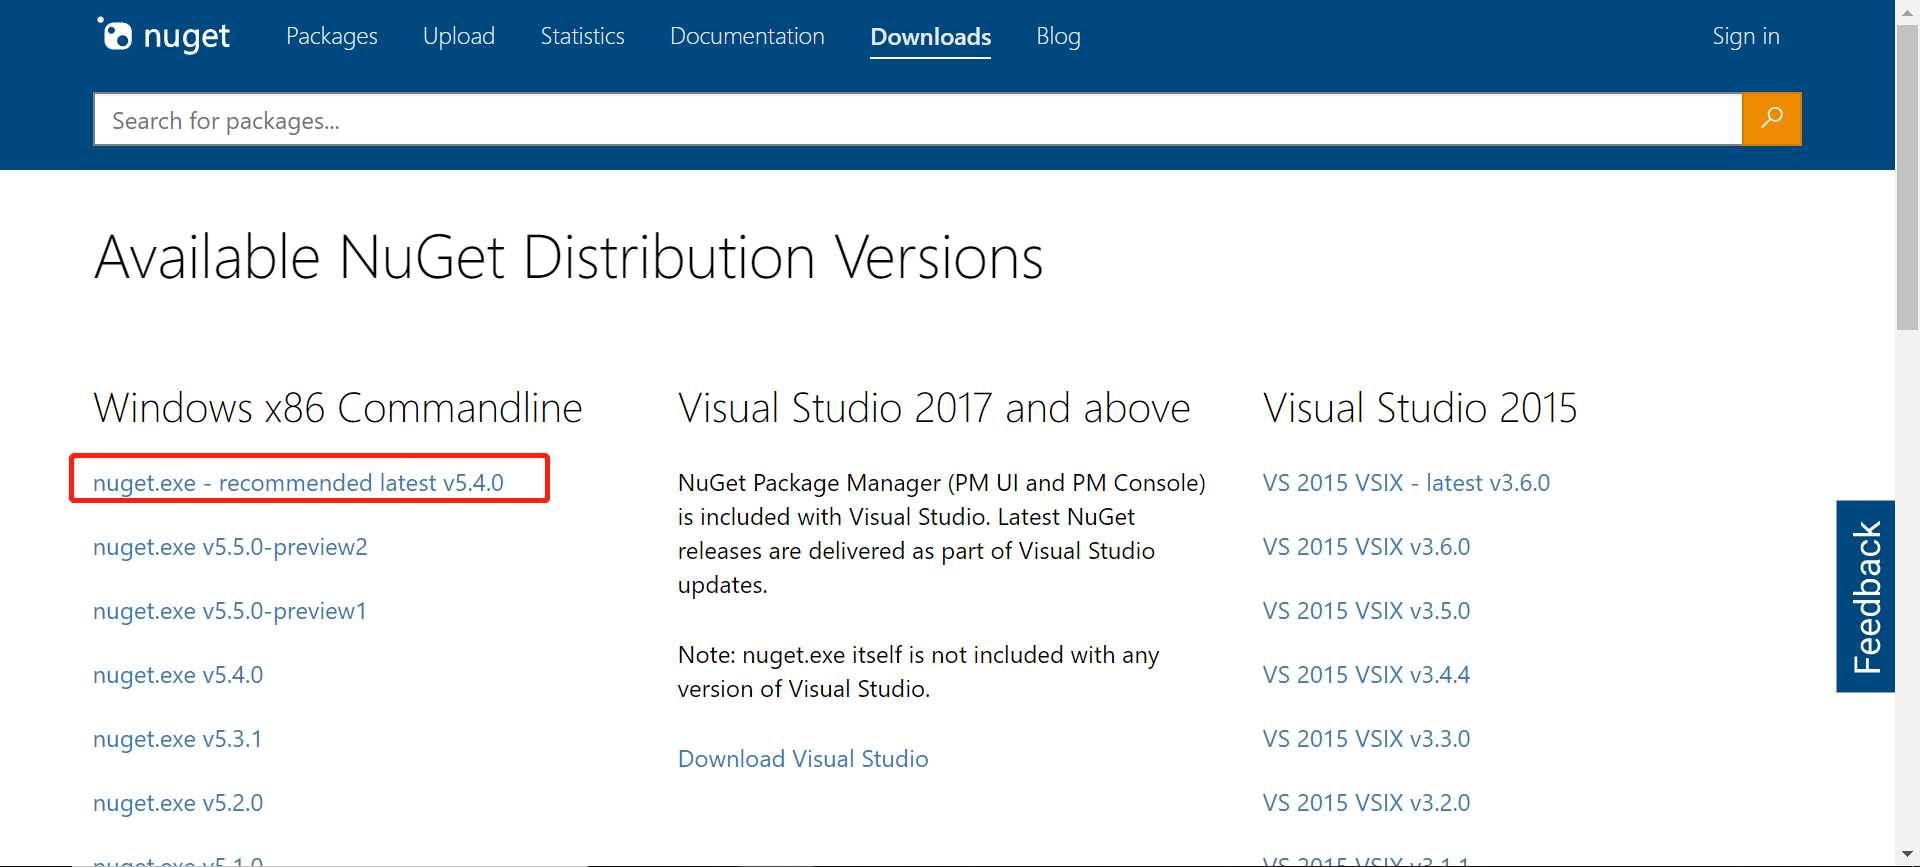Download VS 2015 VSIX v3.3.0
This screenshot has width=1920, height=867.
[1366, 739]
